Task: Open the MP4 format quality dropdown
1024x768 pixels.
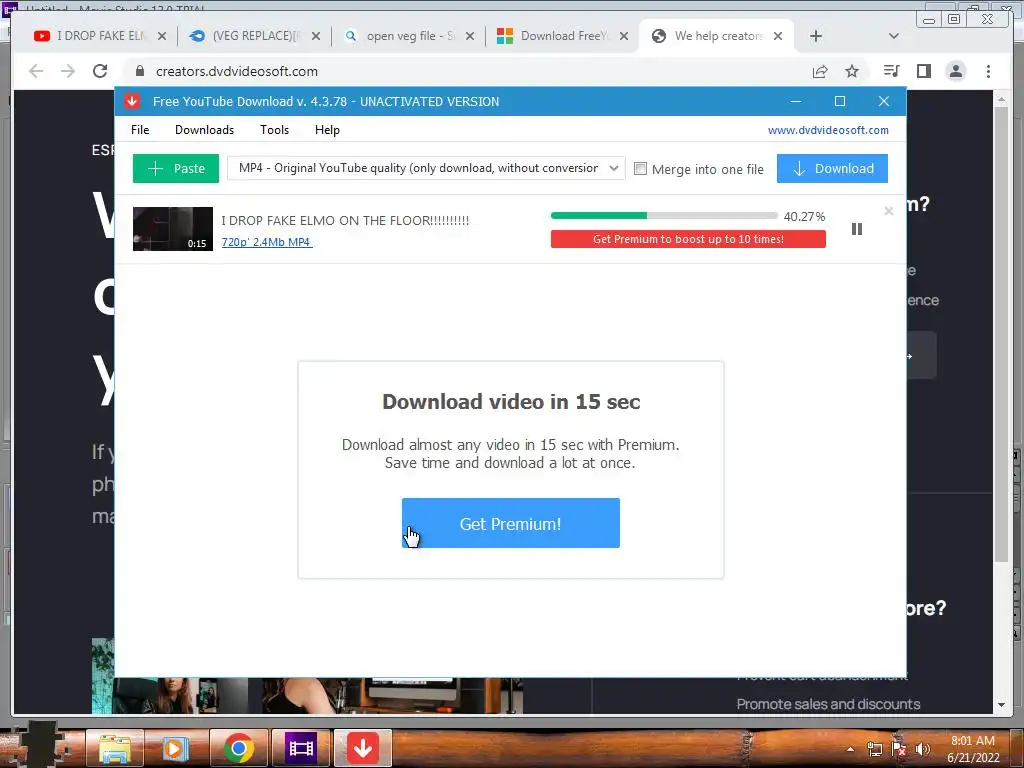Action: pyautogui.click(x=426, y=168)
